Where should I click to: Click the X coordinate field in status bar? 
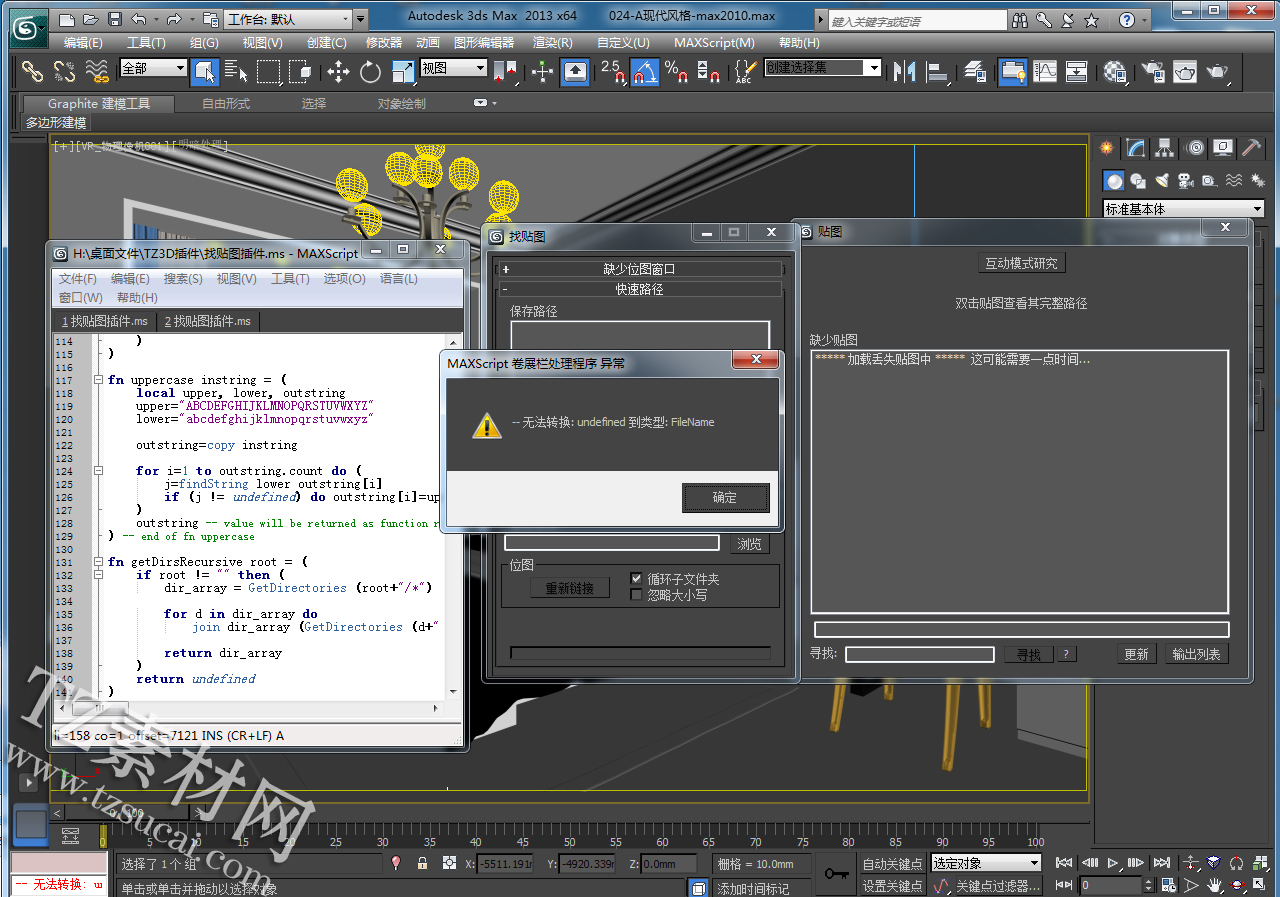click(x=506, y=864)
